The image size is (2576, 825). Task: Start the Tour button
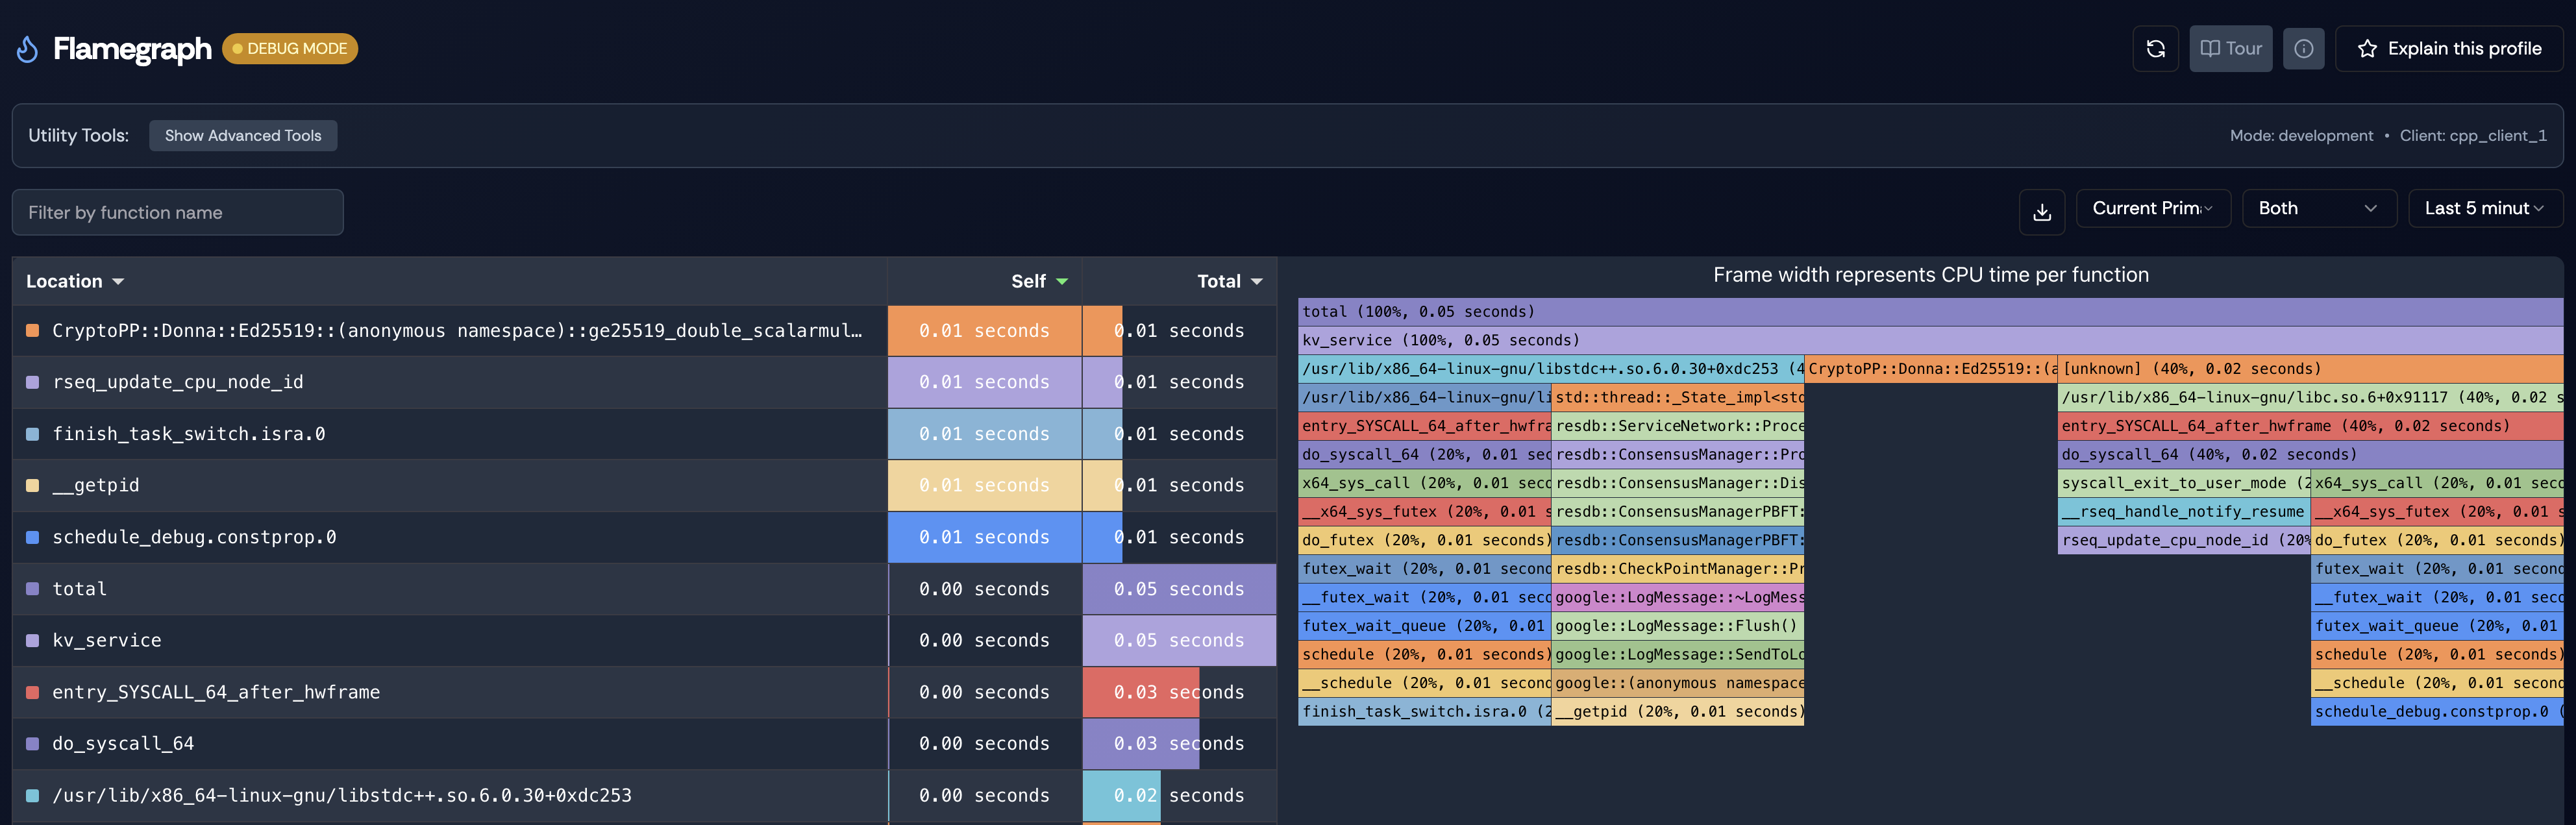(2230, 48)
